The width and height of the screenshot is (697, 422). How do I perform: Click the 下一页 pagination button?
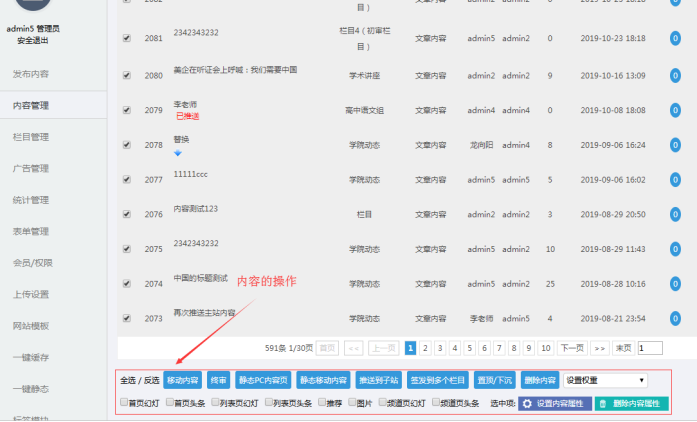[x=571, y=348]
